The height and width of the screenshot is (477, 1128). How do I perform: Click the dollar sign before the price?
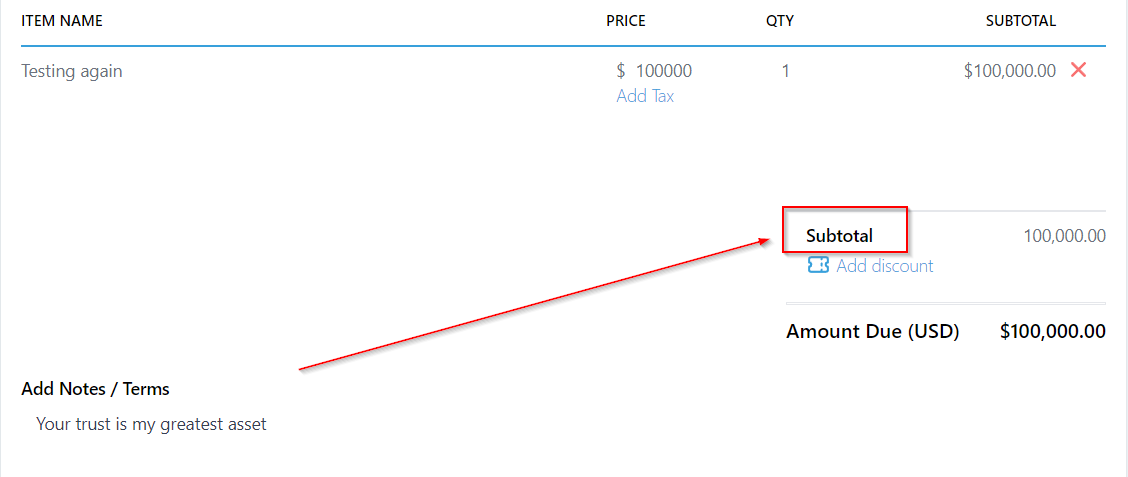[x=621, y=71]
